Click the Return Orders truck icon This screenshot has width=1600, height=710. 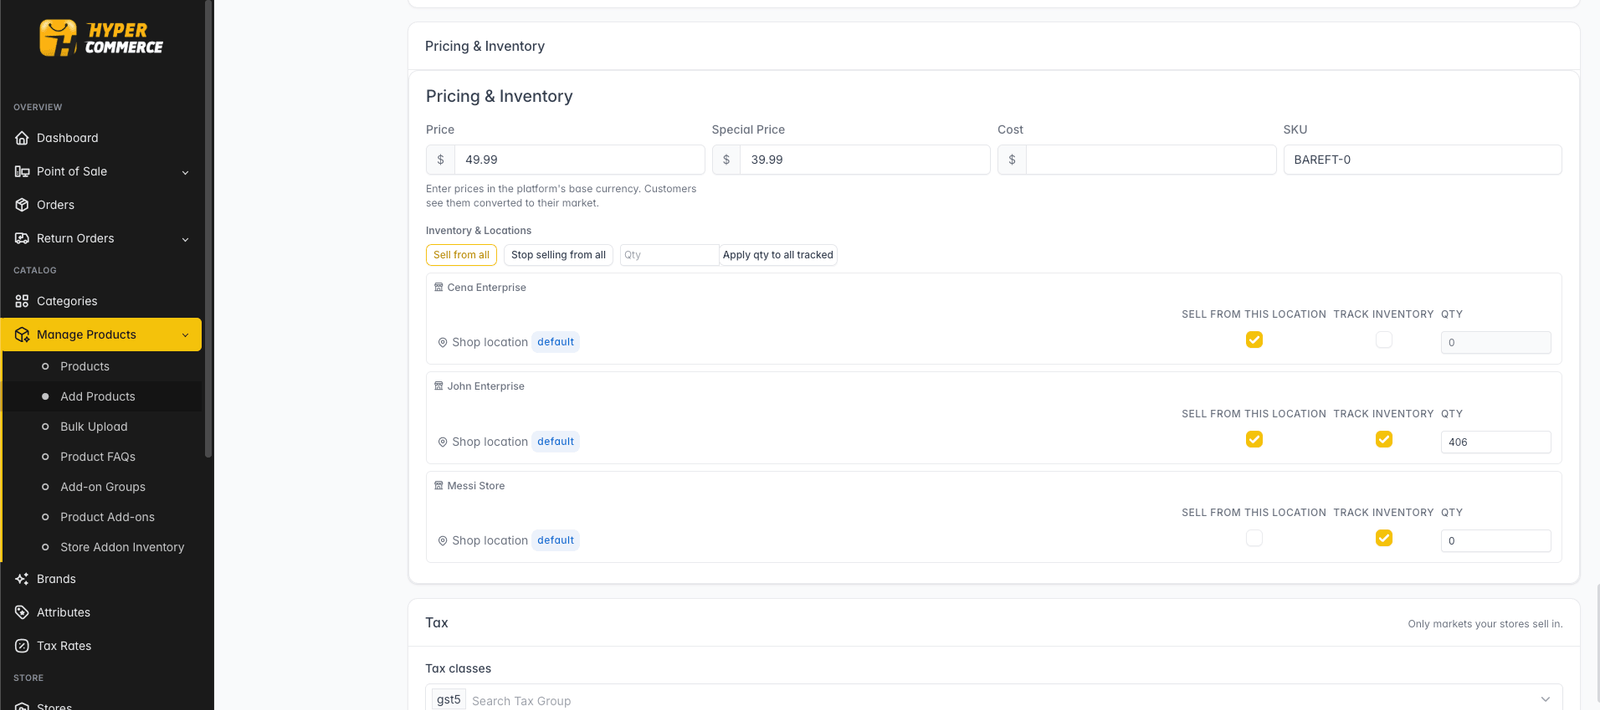(22, 238)
